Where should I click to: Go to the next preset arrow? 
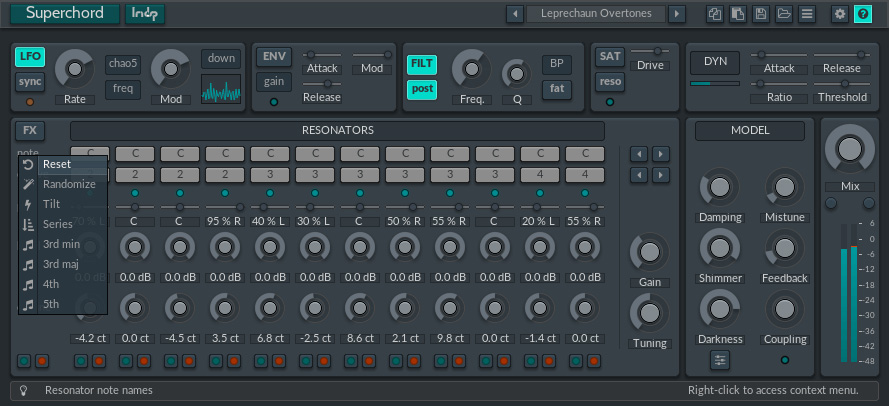point(677,14)
